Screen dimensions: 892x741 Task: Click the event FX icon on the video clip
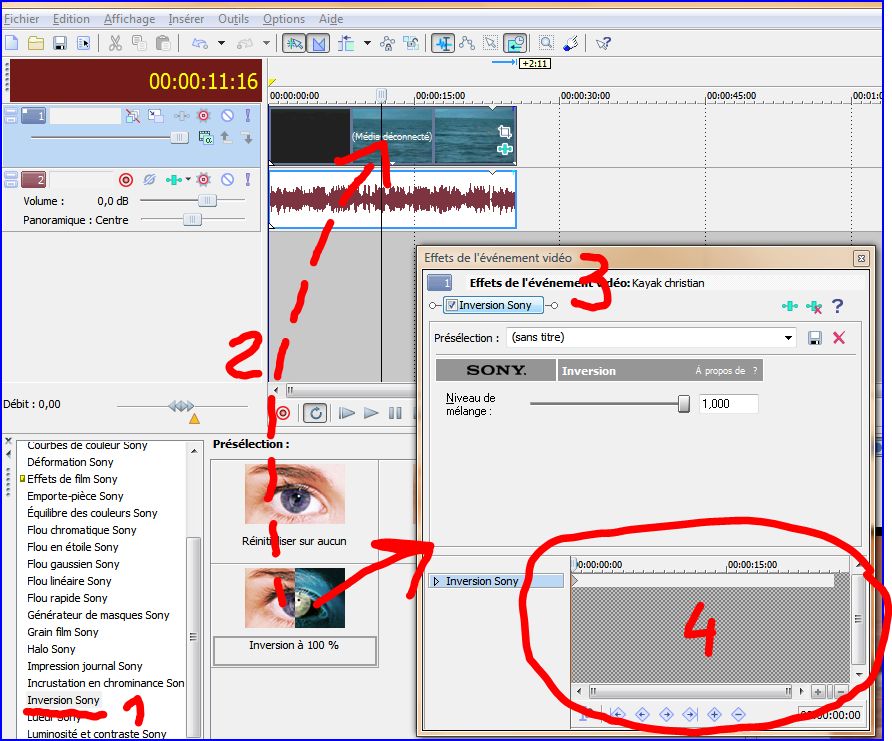pos(505,149)
